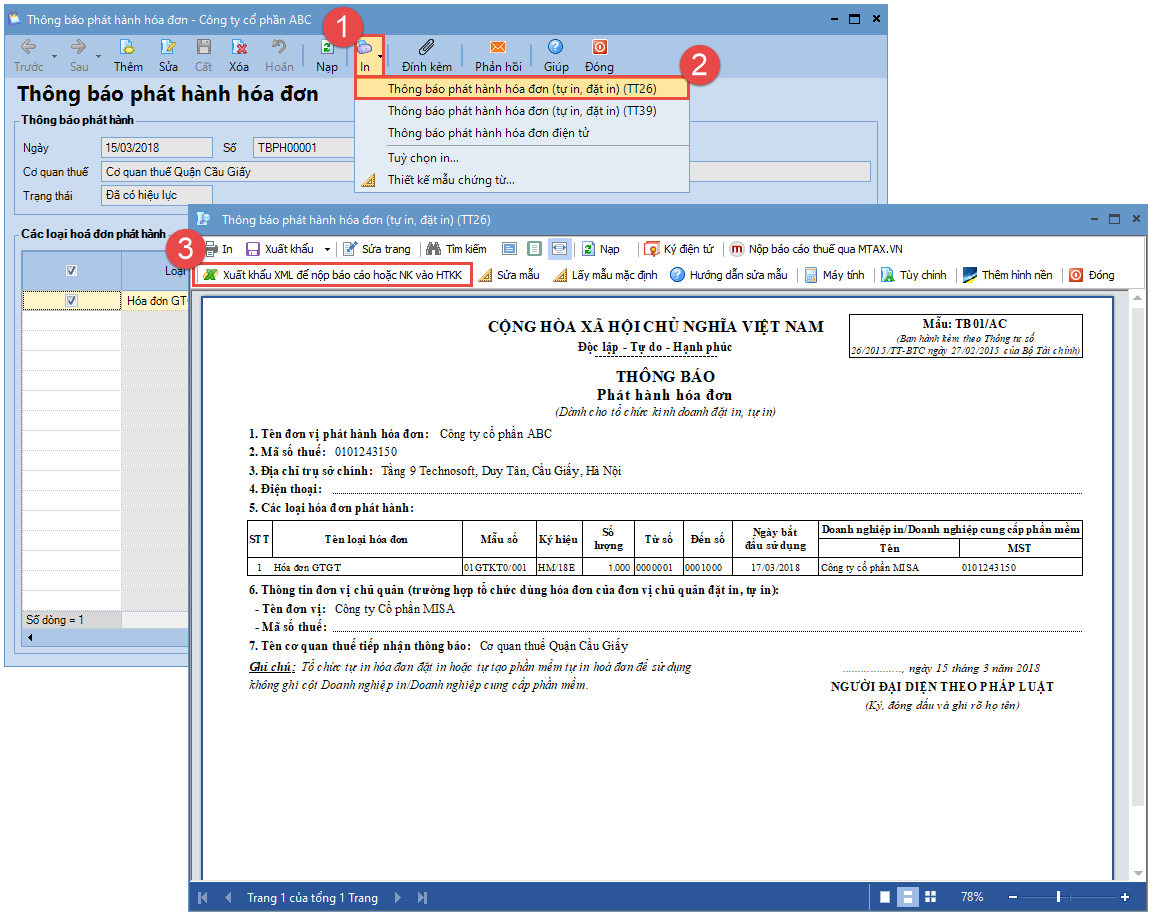Uncheck the Hóa đơn GTGT row checkbox
The image size is (1151, 916).
pos(71,300)
